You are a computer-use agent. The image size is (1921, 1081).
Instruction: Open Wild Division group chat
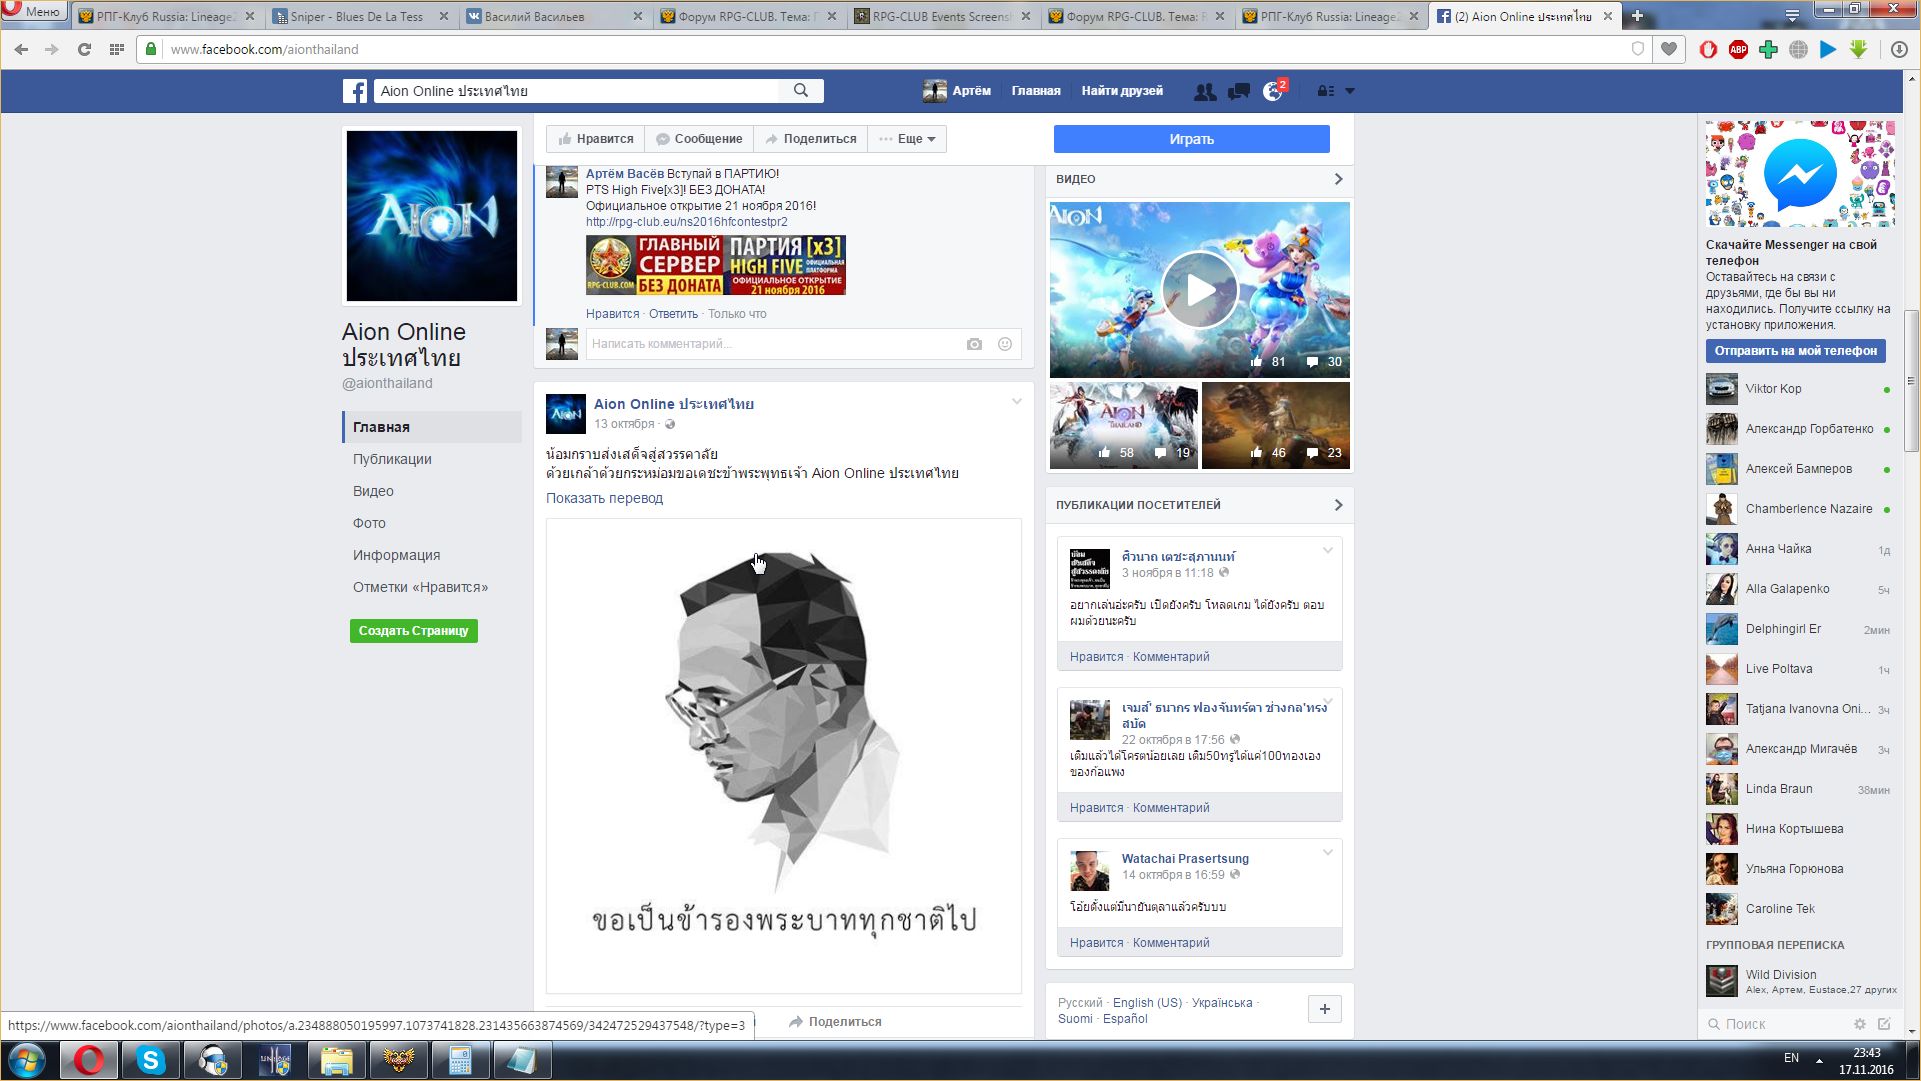click(x=1800, y=981)
